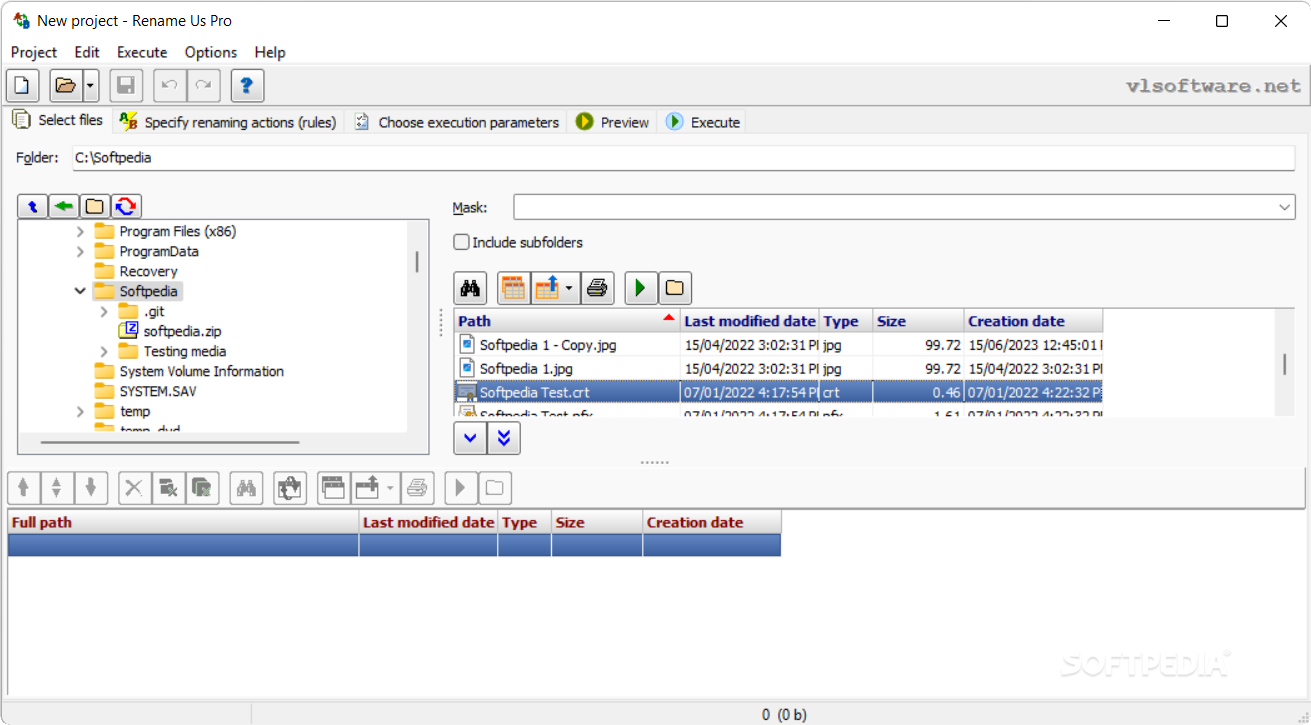Open the Project menu
1311x725 pixels.
pos(34,52)
